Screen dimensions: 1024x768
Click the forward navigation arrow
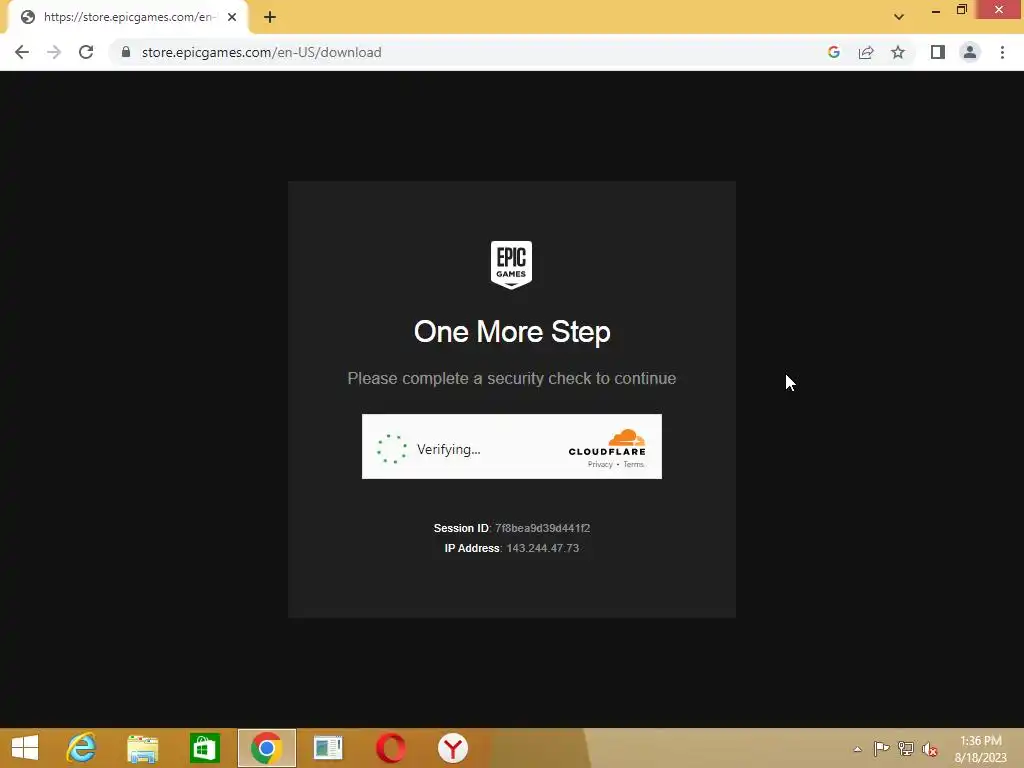coord(54,52)
